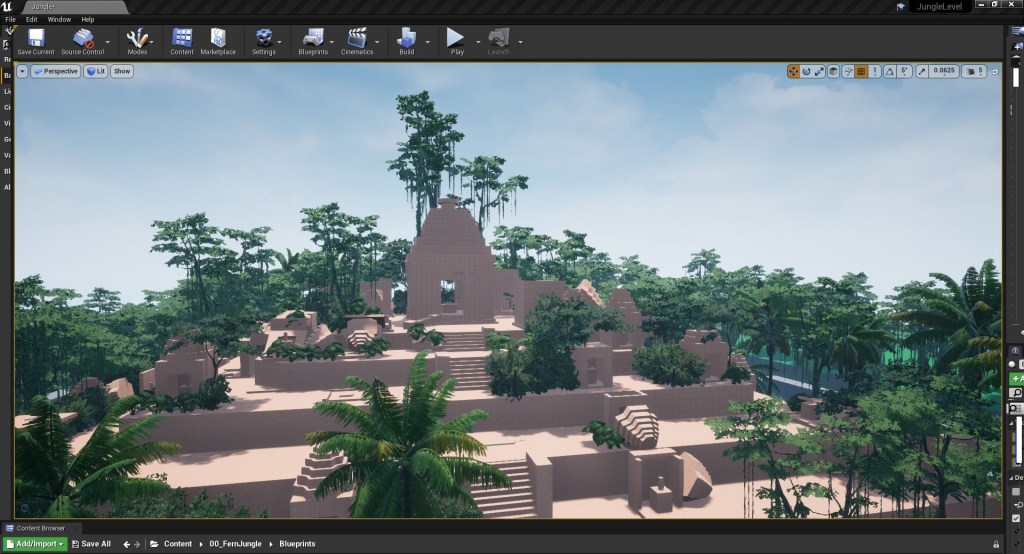Click the Play button to start simulation

tap(456, 41)
